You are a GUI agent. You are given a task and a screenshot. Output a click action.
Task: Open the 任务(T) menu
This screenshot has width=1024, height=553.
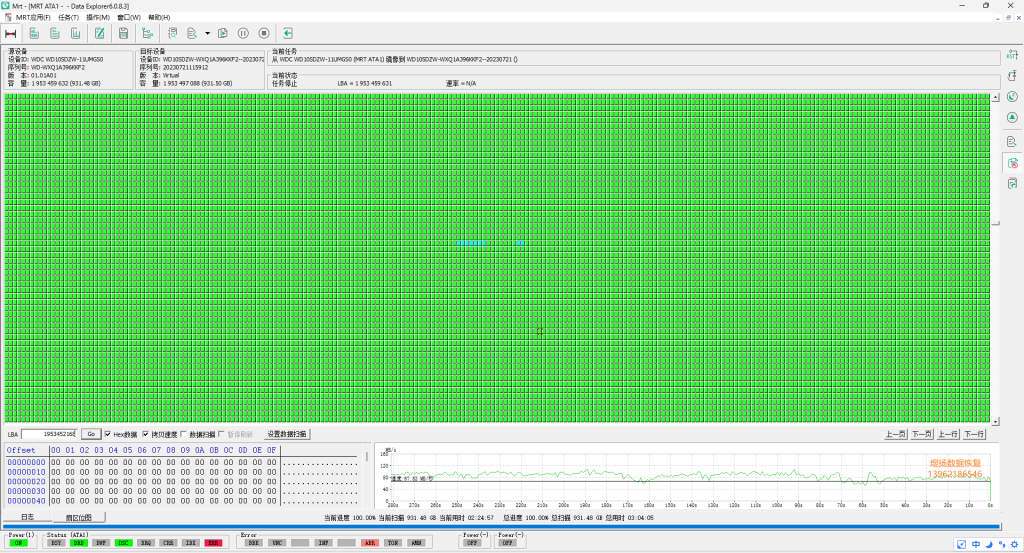pos(68,17)
